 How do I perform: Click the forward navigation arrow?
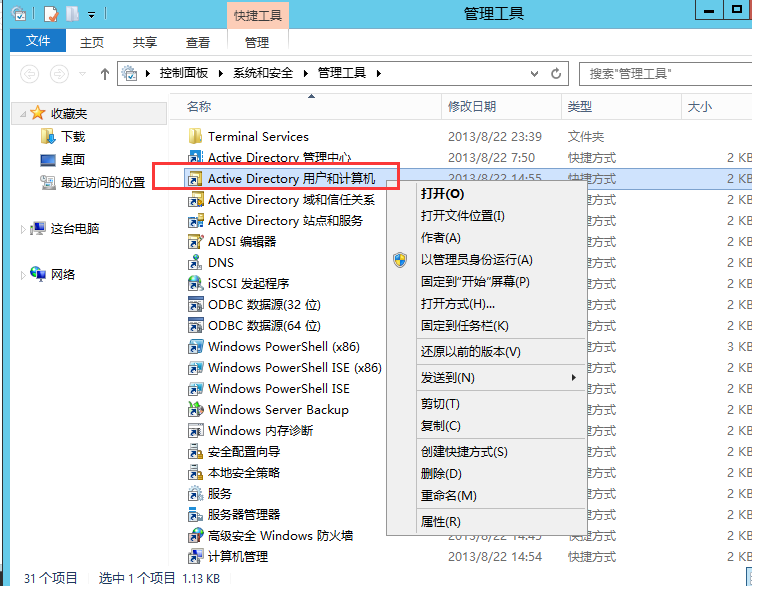[59, 74]
